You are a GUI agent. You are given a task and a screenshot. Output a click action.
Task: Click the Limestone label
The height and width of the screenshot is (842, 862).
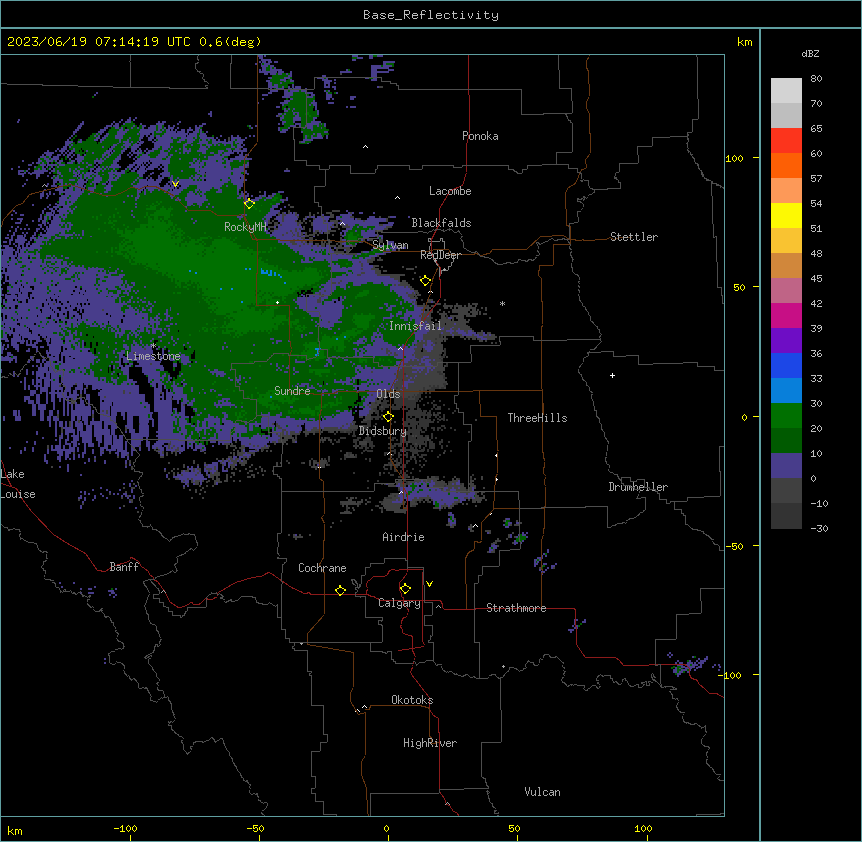(153, 356)
